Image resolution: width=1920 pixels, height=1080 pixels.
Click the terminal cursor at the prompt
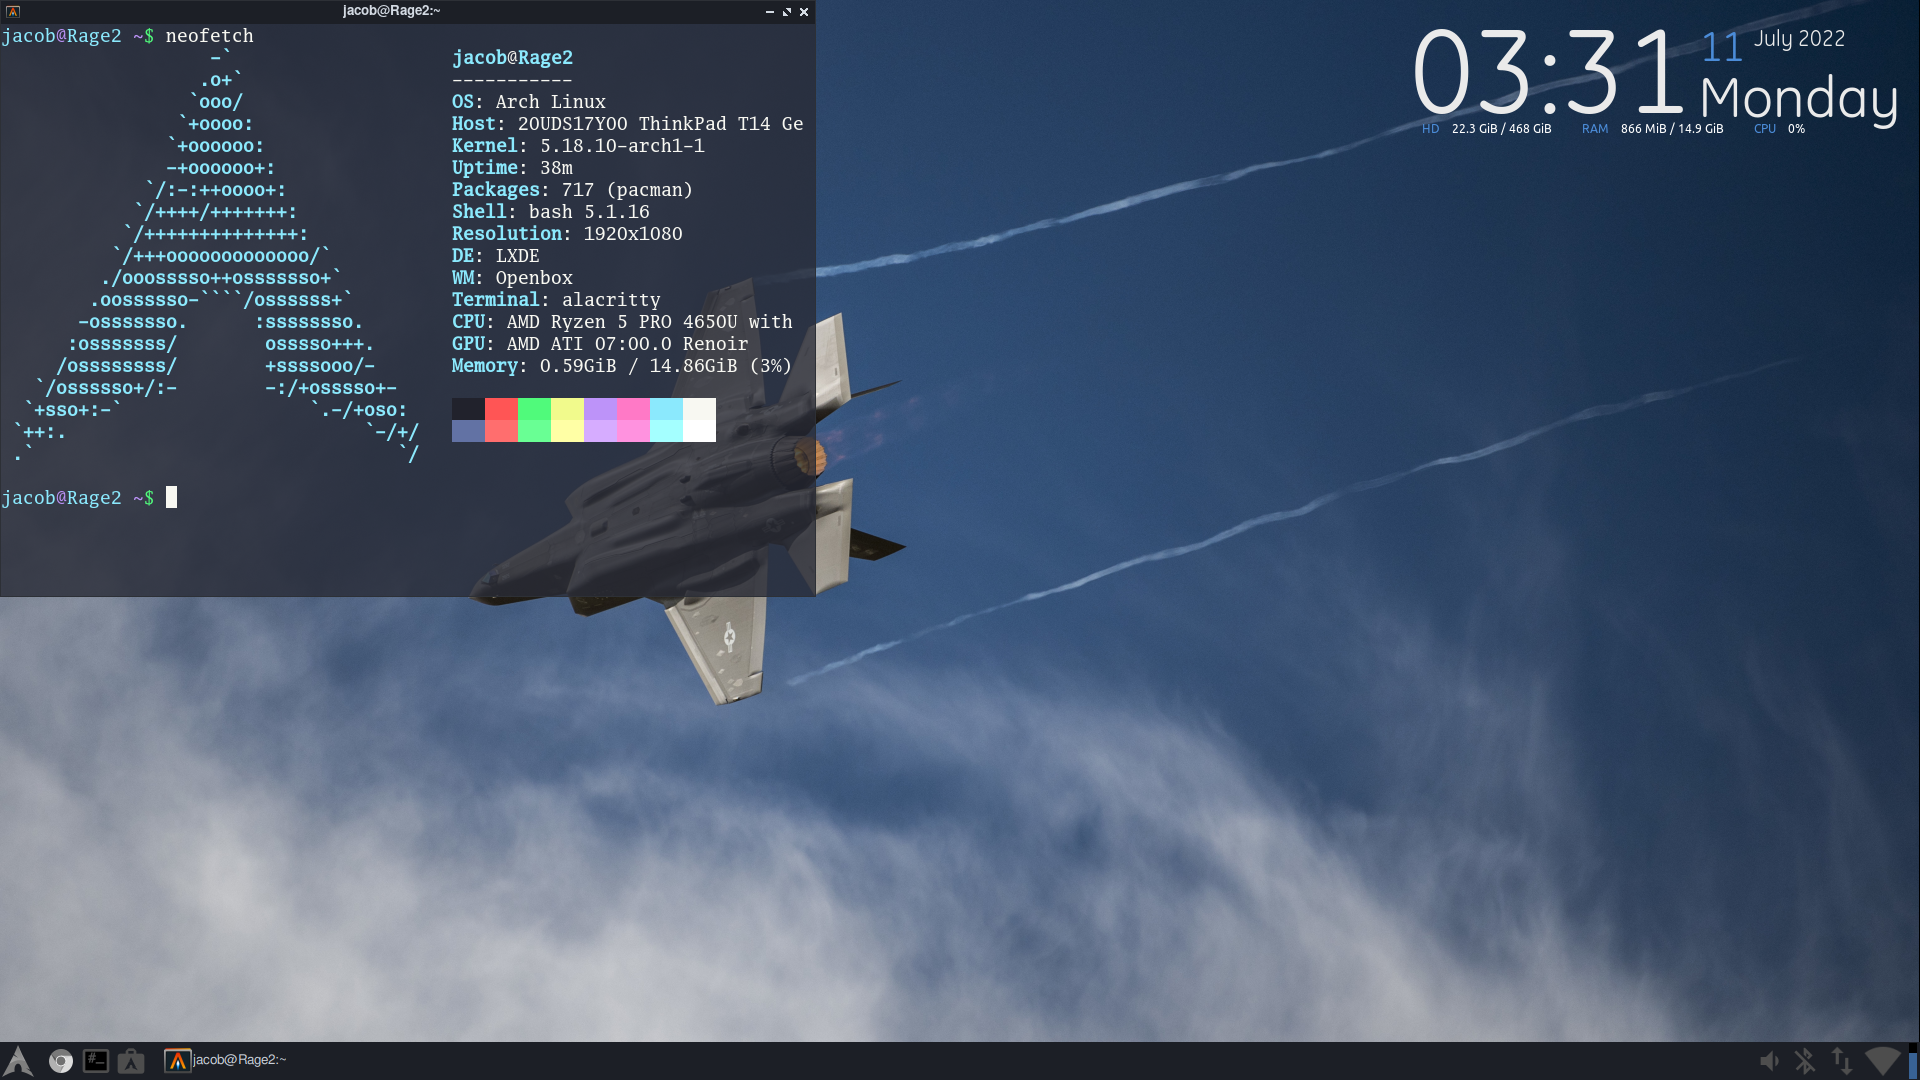(x=171, y=497)
